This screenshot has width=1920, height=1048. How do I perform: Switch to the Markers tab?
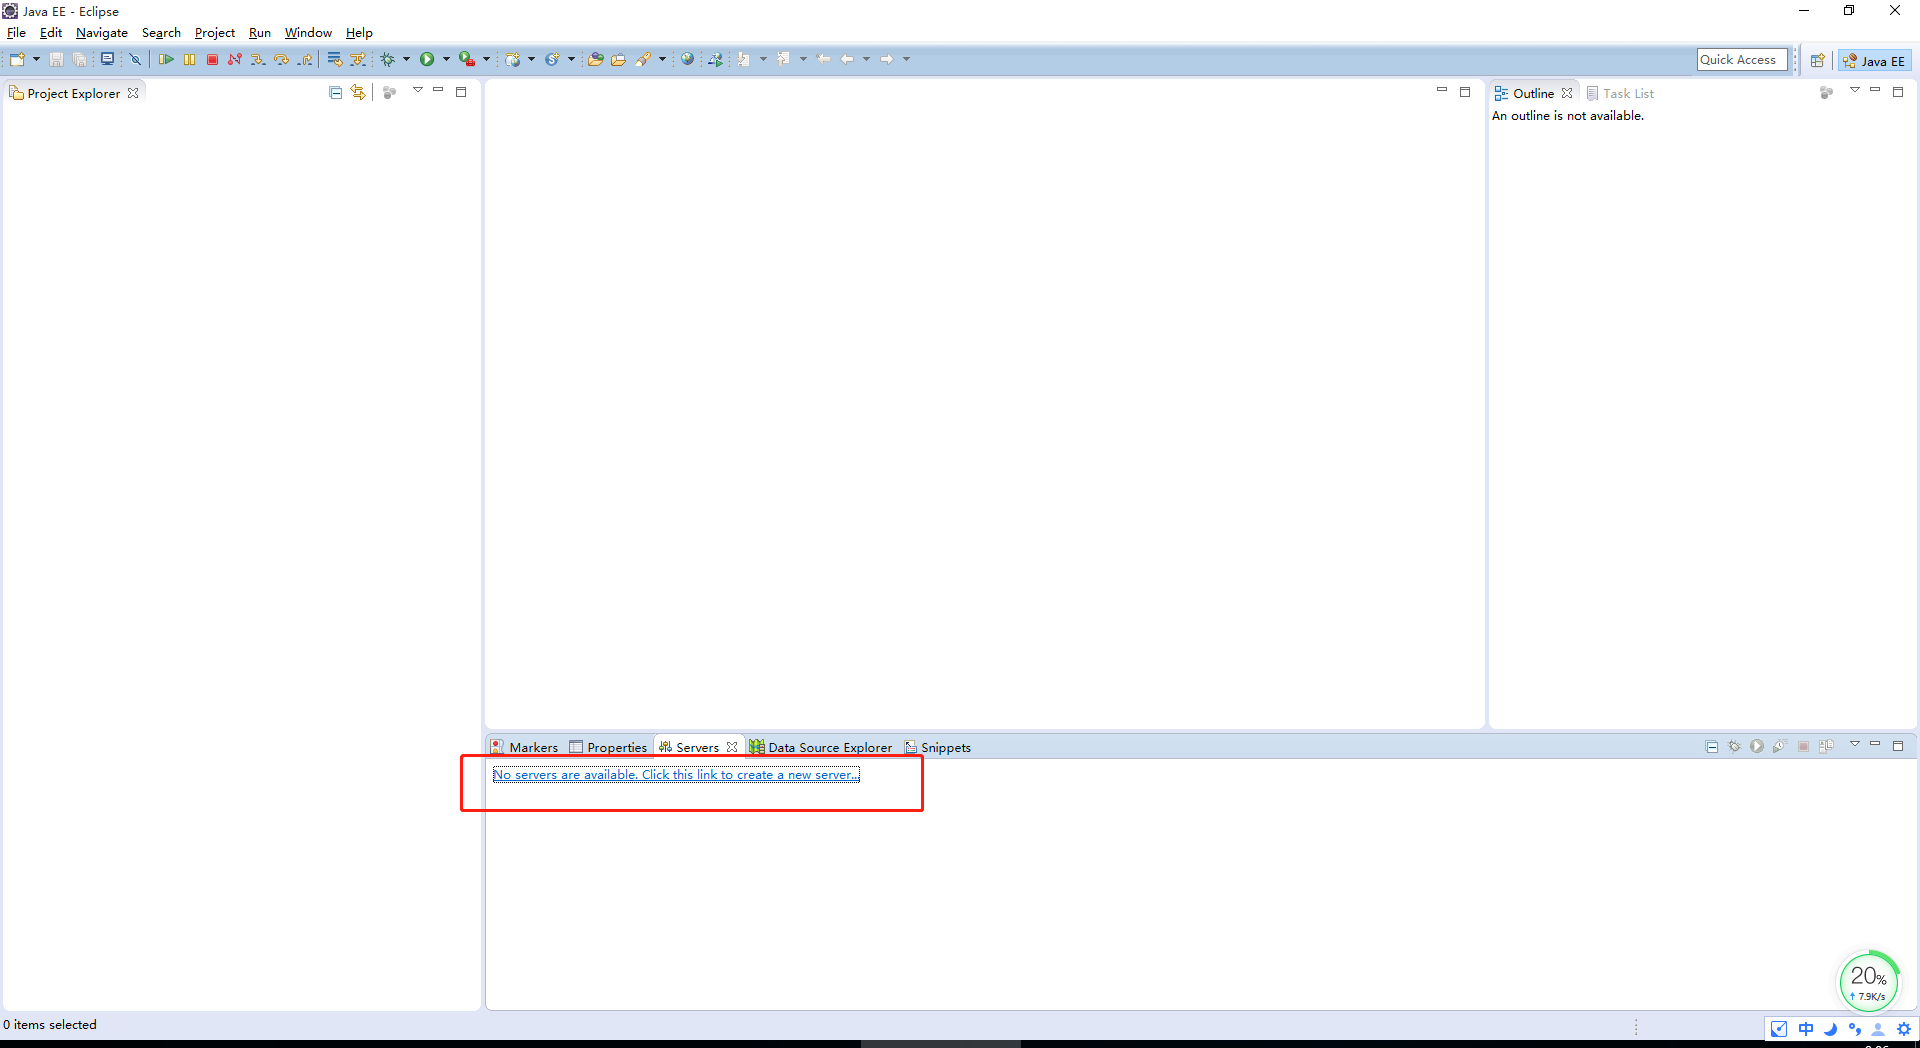pyautogui.click(x=525, y=747)
